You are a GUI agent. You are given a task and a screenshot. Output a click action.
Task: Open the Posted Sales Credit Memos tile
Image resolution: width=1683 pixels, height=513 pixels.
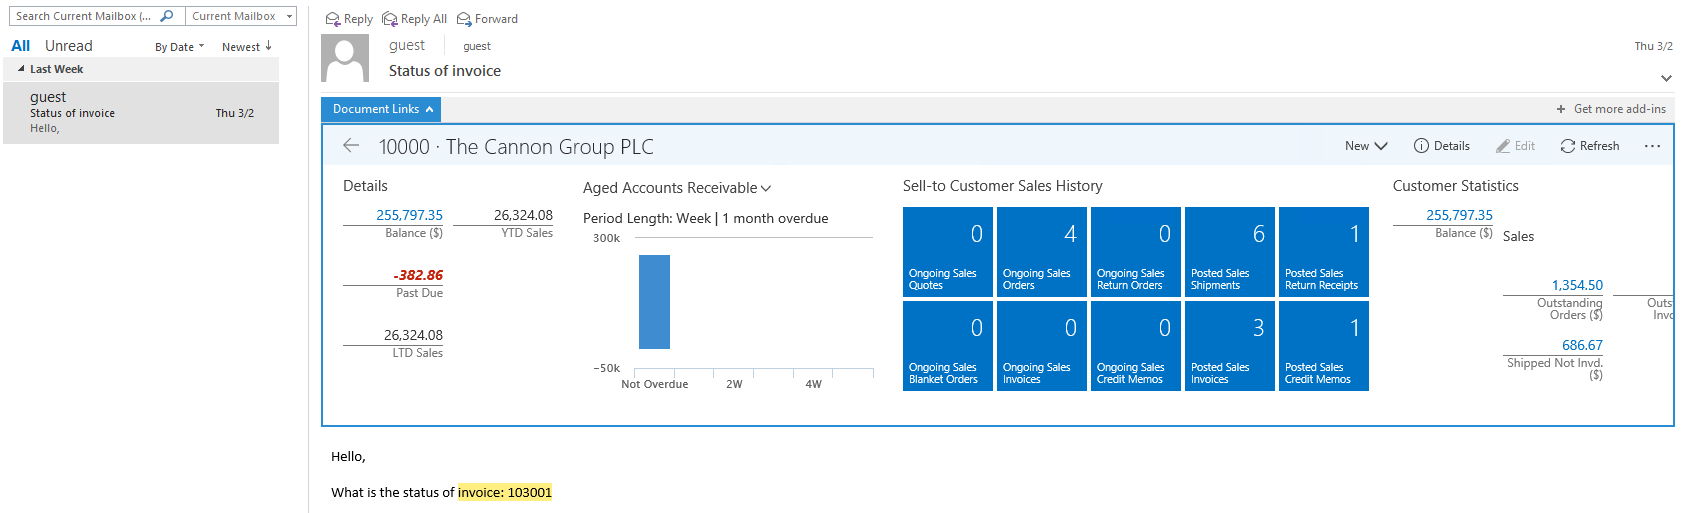(x=1324, y=346)
